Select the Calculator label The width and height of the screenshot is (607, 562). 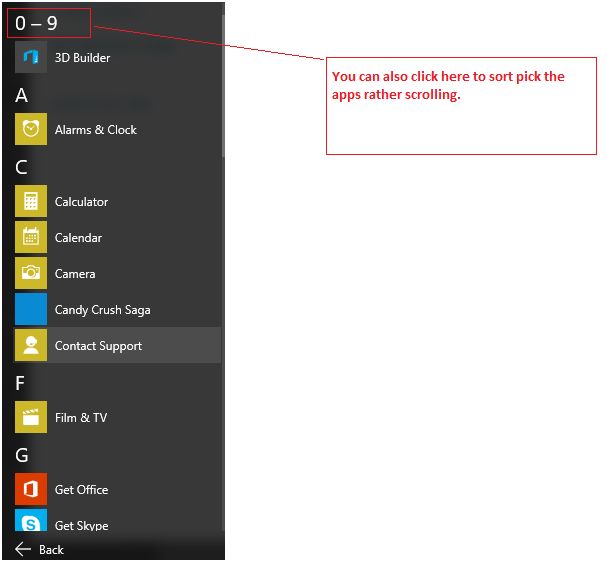click(x=81, y=202)
